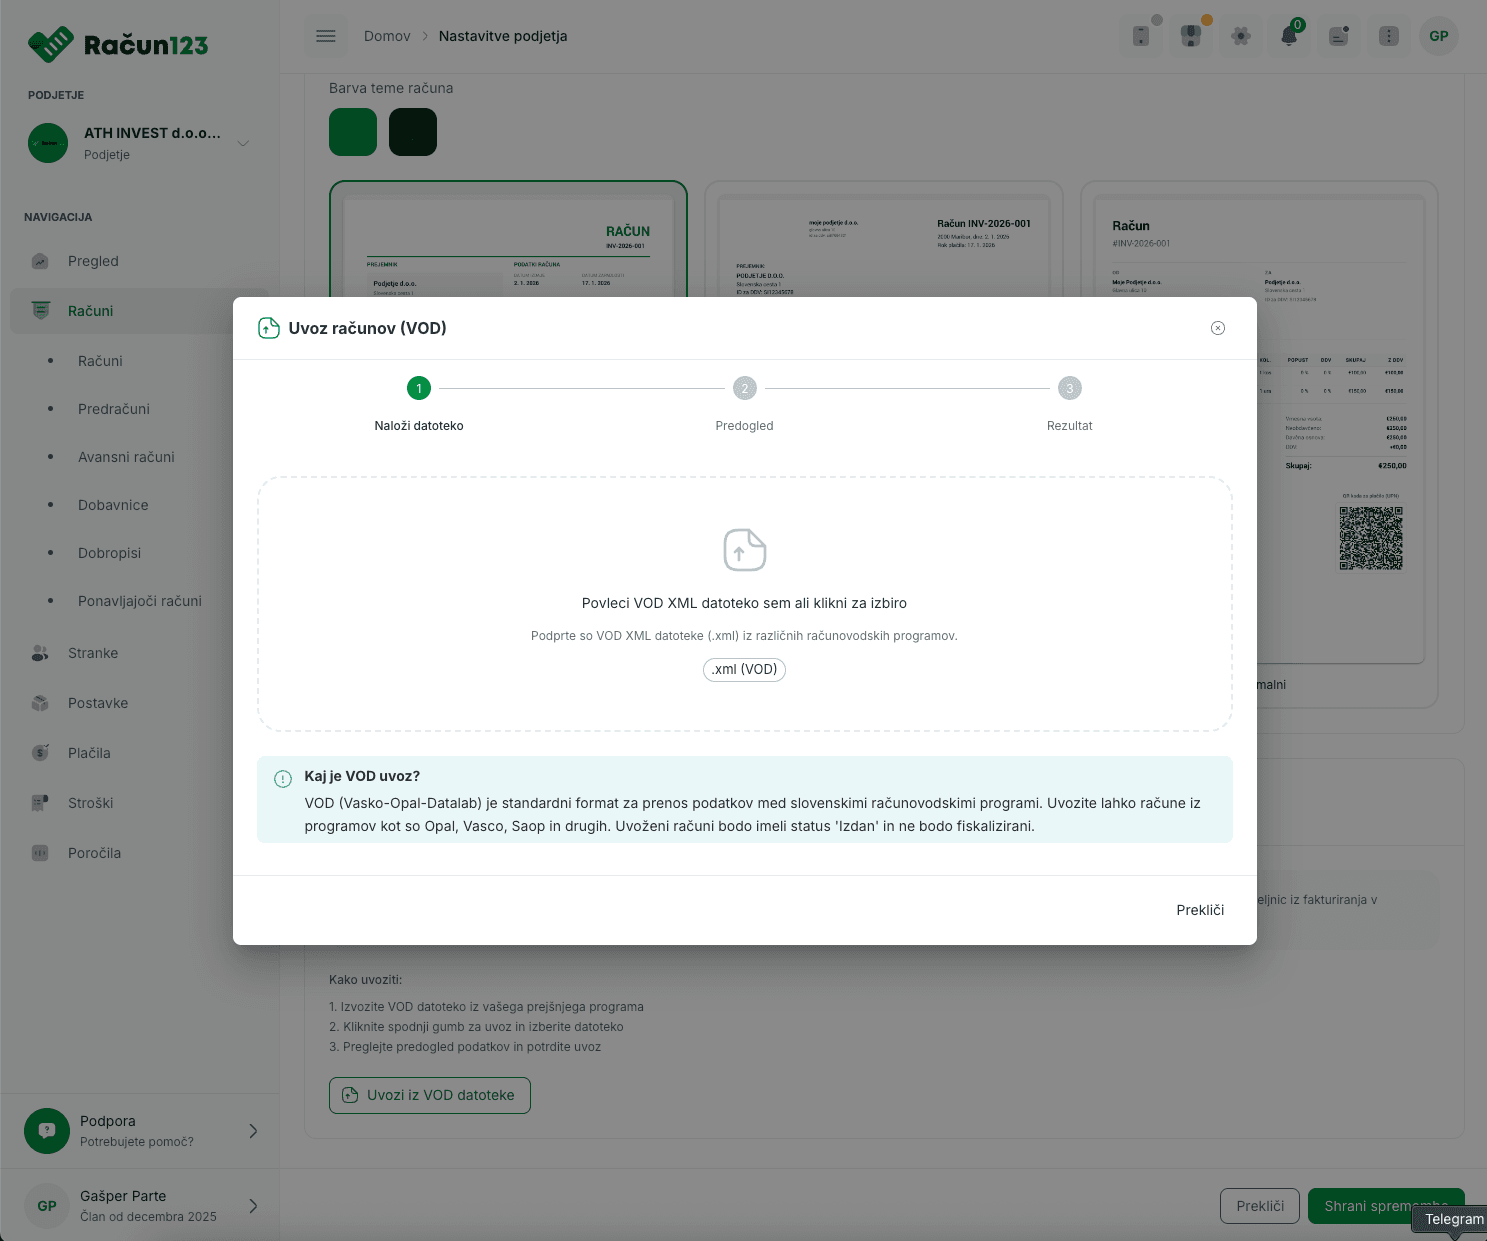Open the notifications bell
Screen dimensions: 1487x1241
click(1289, 36)
